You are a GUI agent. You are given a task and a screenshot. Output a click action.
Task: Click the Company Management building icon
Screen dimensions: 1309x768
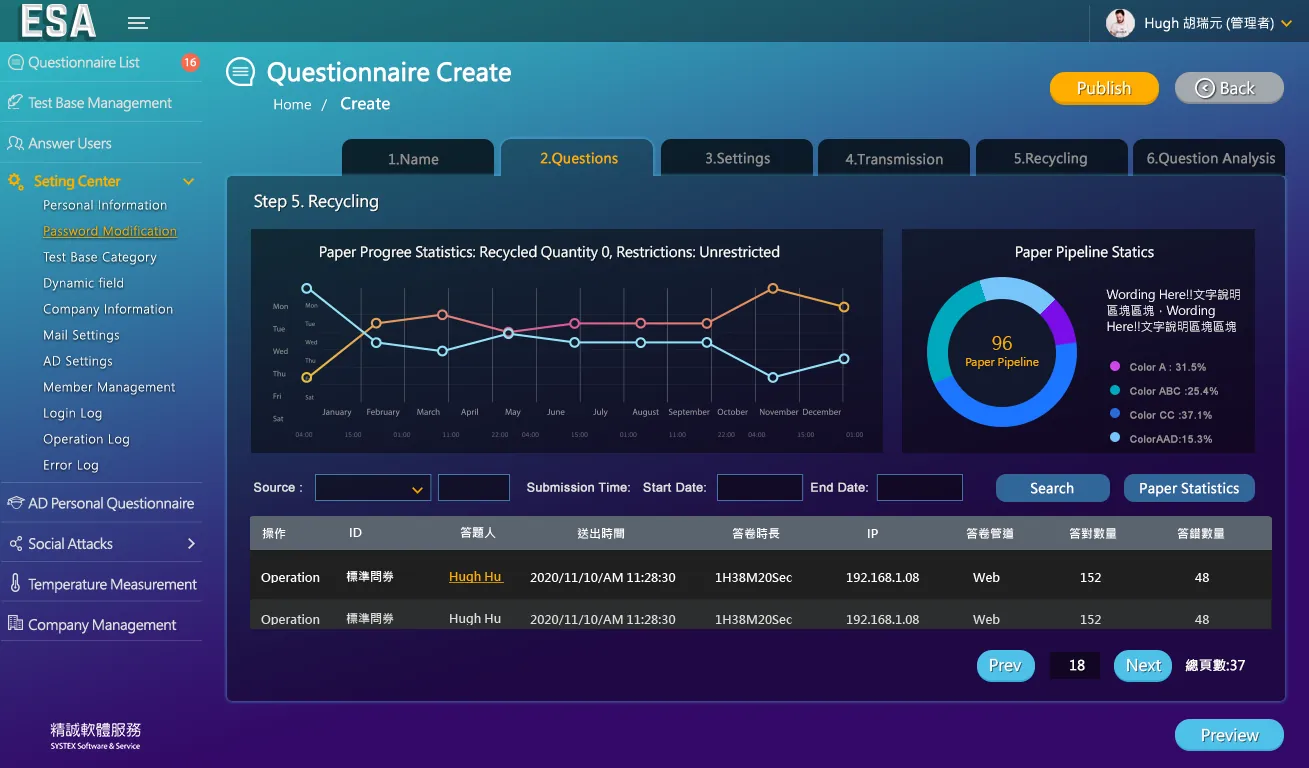pos(15,624)
